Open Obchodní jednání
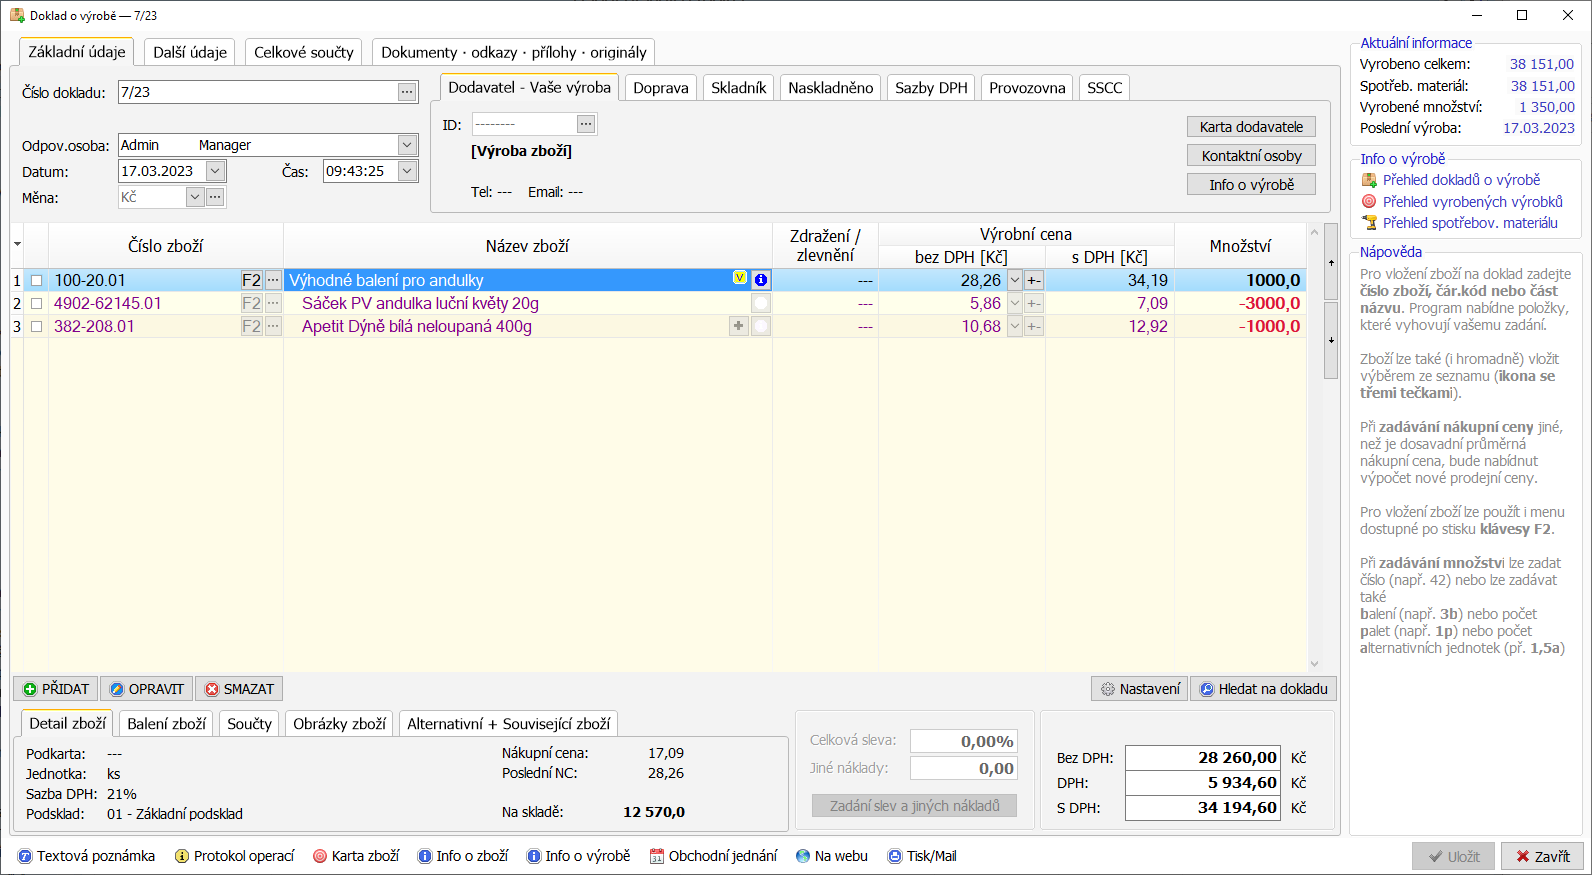 pyautogui.click(x=713, y=856)
